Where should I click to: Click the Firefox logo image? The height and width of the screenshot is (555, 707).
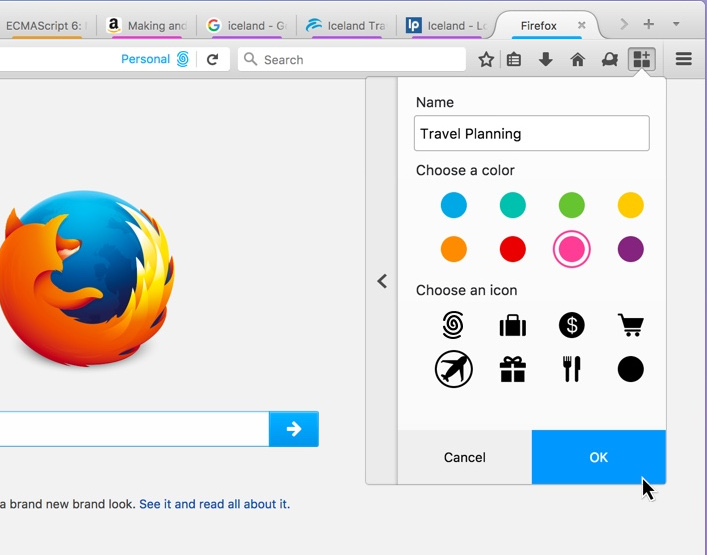(87, 279)
